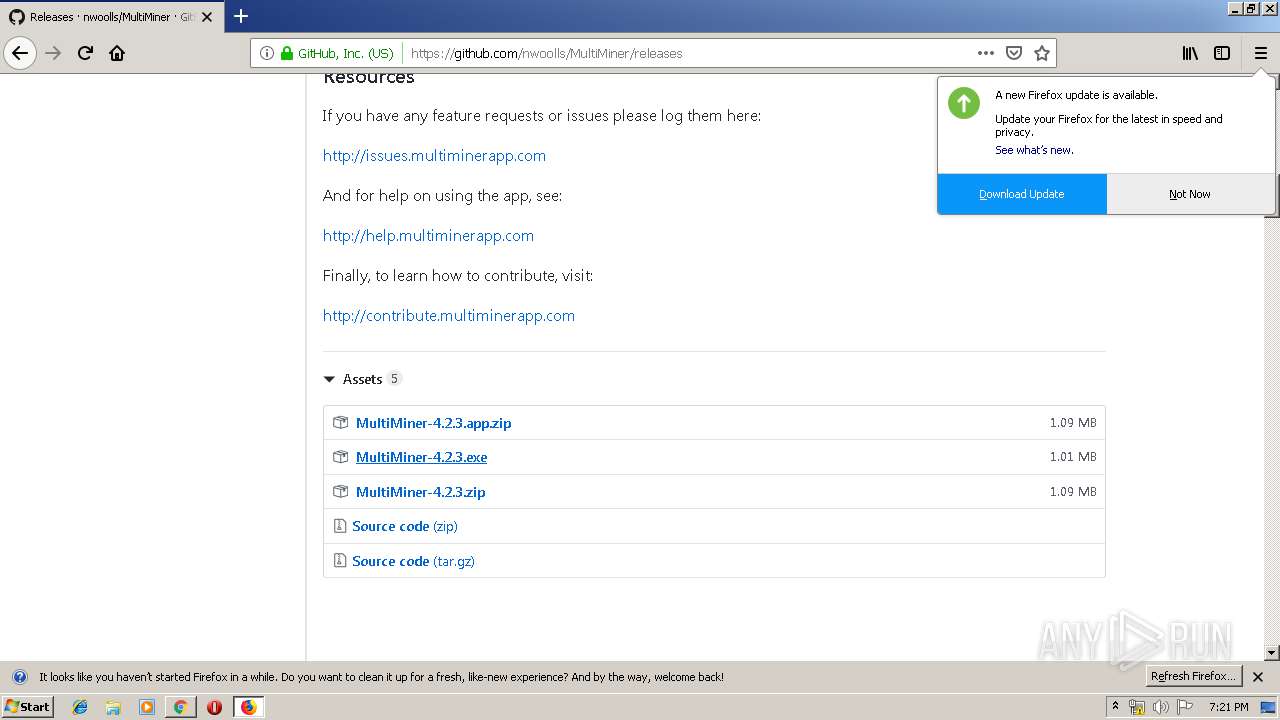Click the blue question mark info icon
1280x720 pixels.
click(x=19, y=677)
